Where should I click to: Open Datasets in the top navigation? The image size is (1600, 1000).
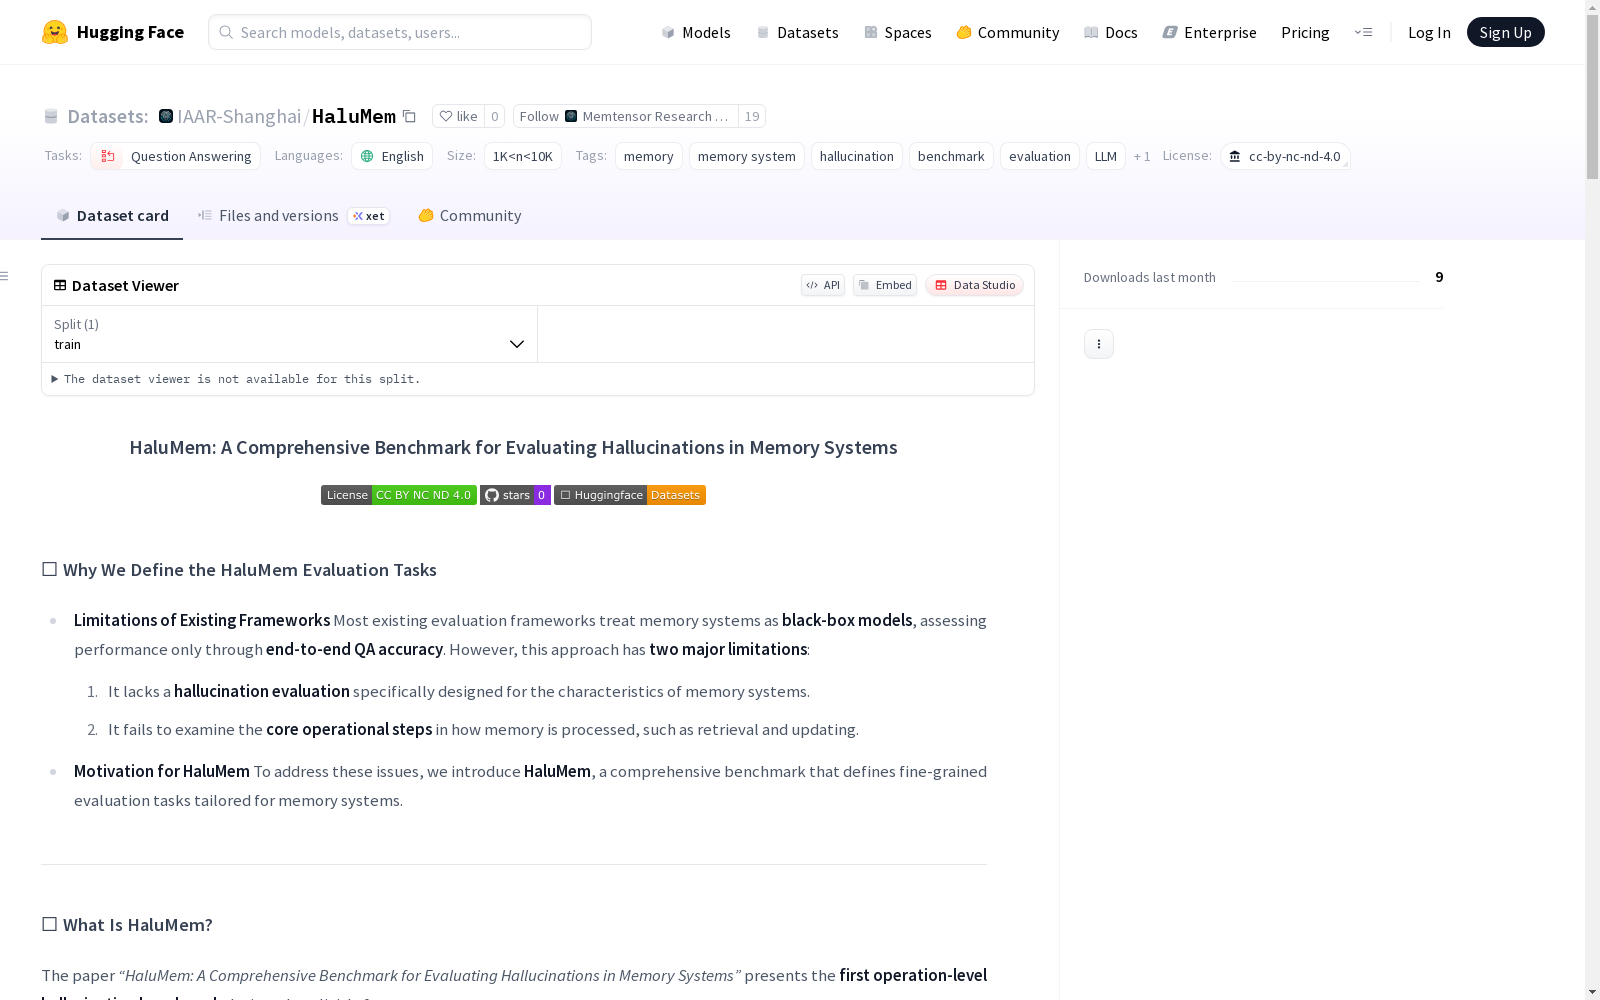point(797,32)
